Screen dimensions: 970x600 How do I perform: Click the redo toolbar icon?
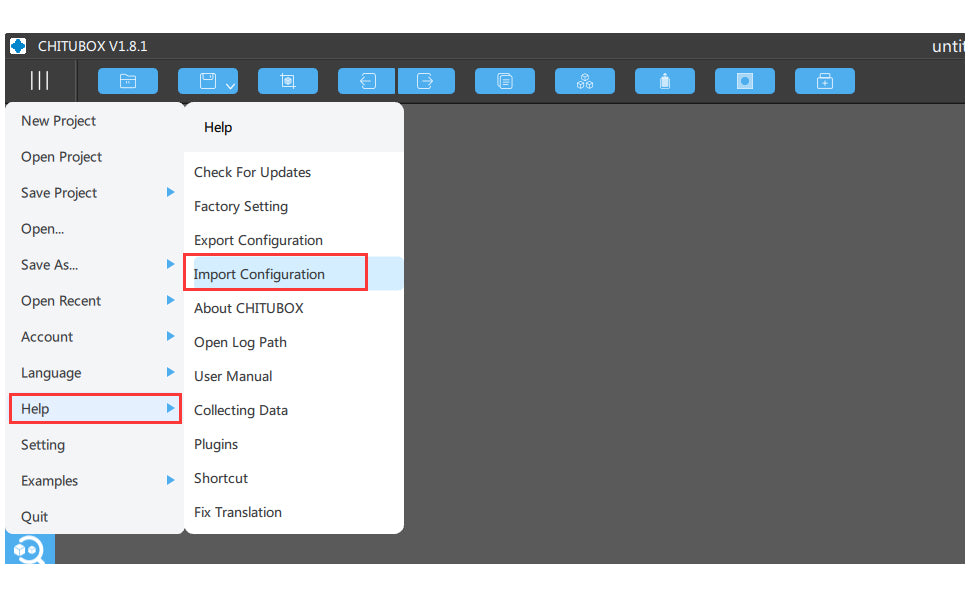point(426,81)
